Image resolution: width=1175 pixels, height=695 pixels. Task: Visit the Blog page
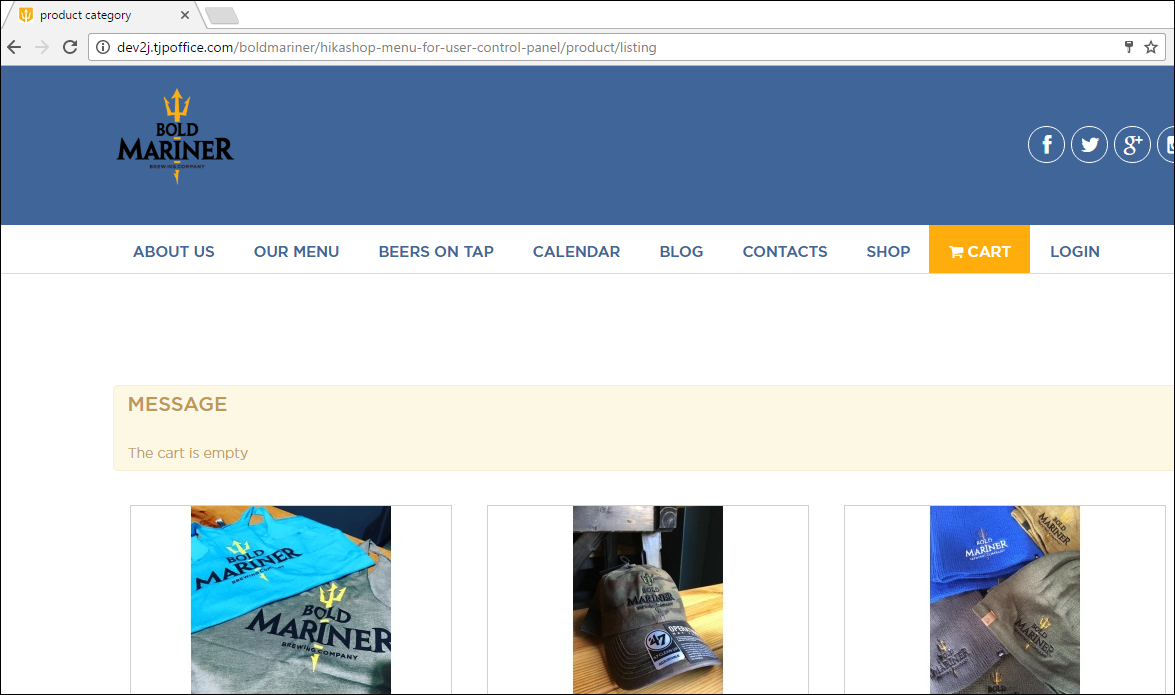pos(681,252)
